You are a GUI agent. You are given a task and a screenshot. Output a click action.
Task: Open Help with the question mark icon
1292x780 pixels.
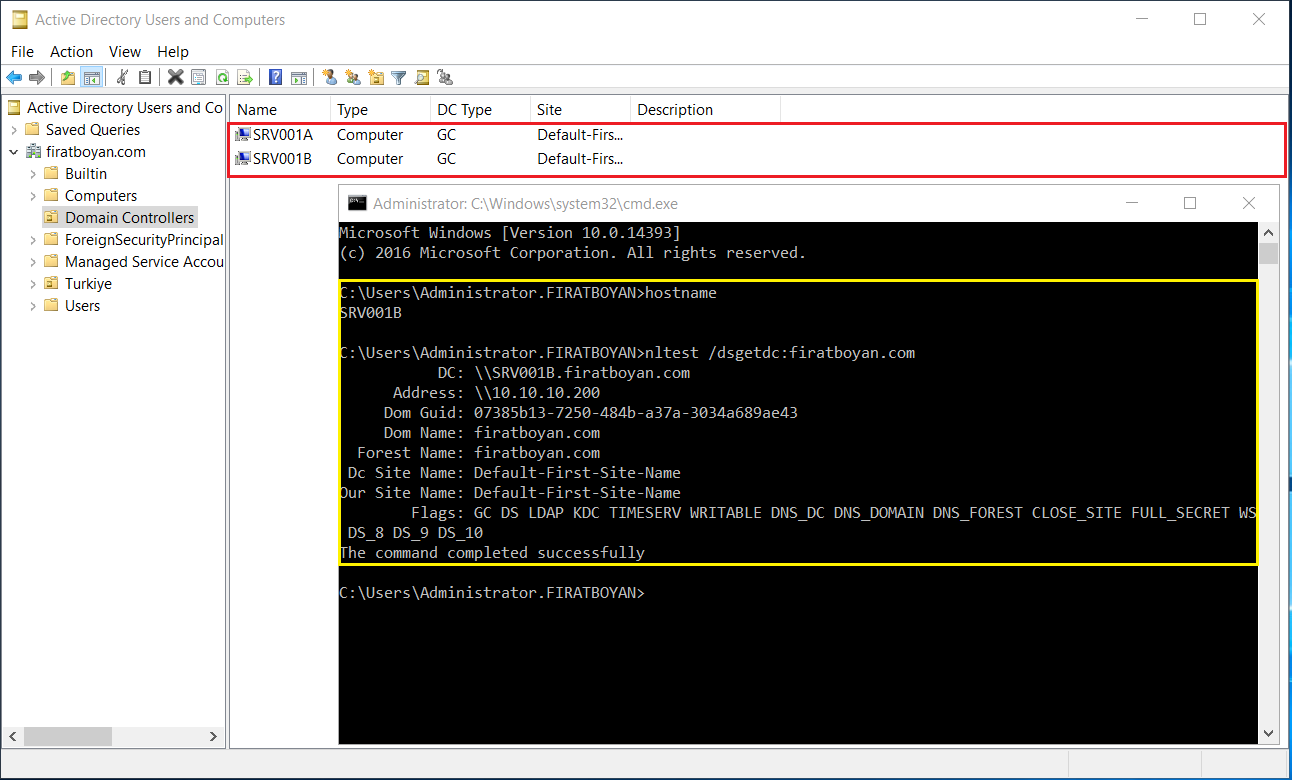coord(274,77)
